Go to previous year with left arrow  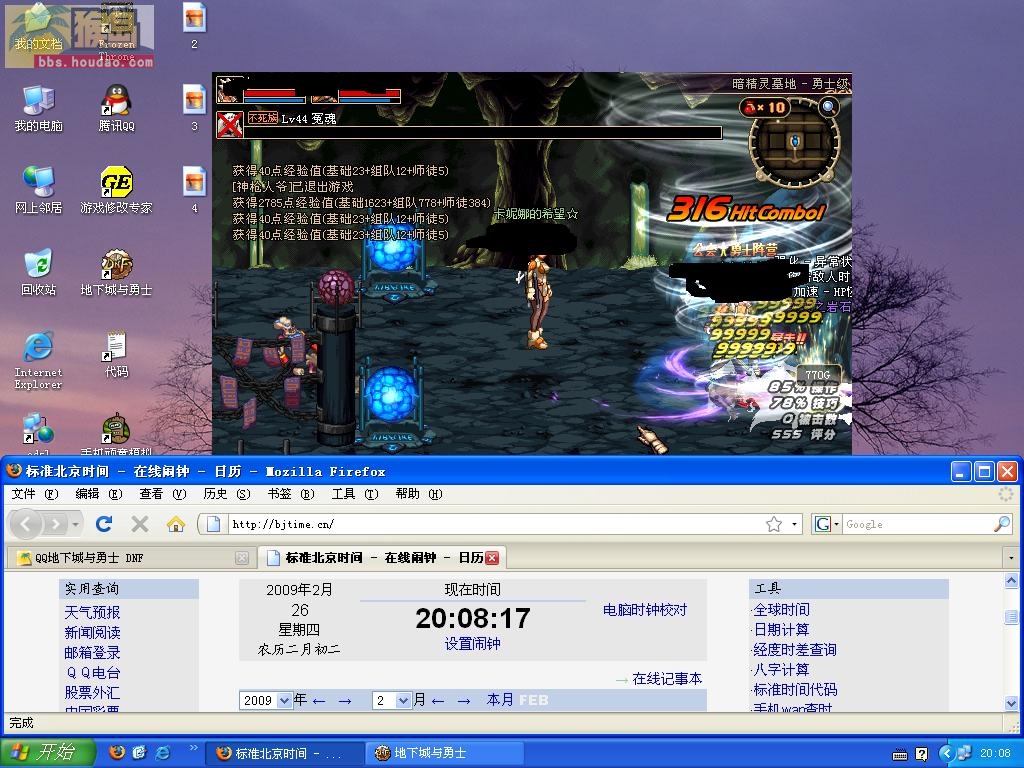tap(319, 701)
